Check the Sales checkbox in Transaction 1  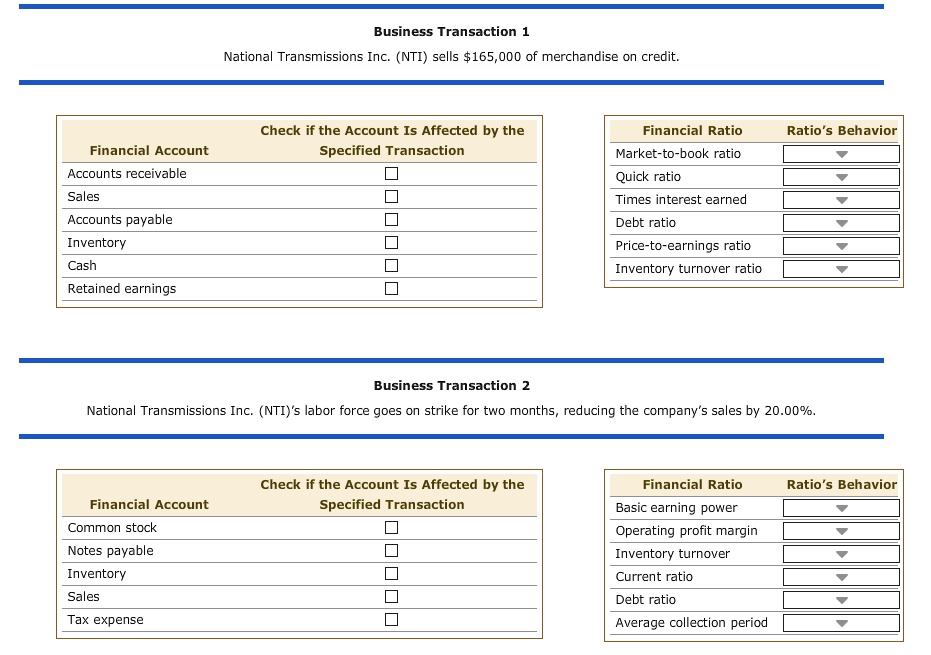click(x=392, y=197)
